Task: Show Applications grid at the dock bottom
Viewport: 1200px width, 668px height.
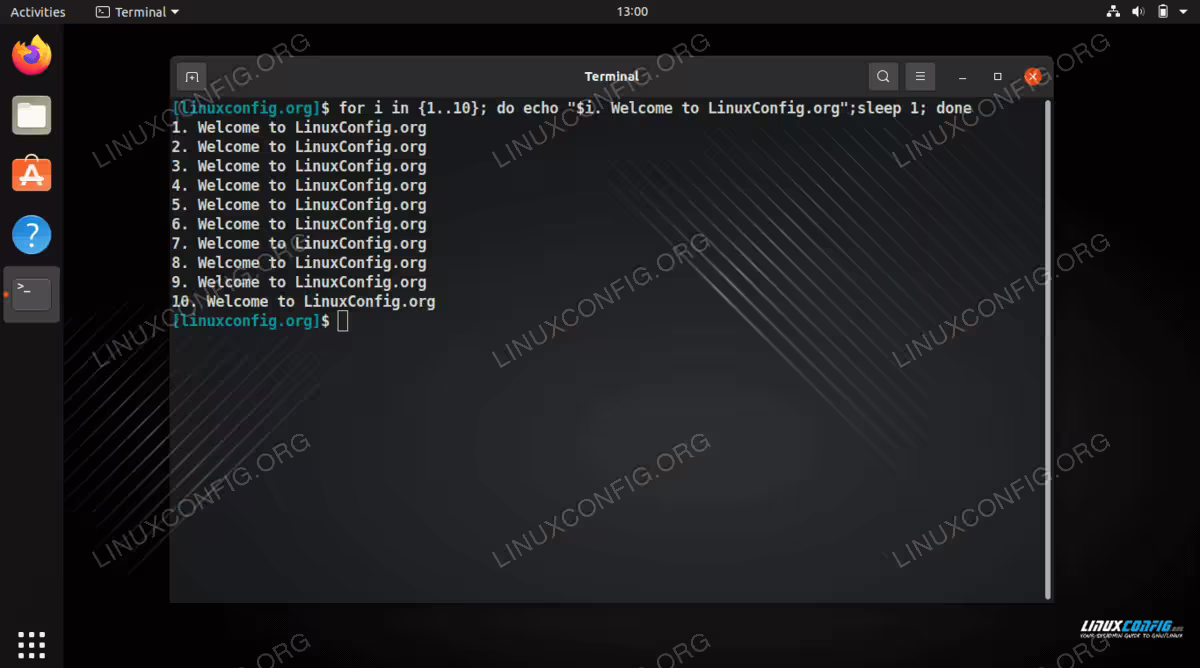Action: 32,645
